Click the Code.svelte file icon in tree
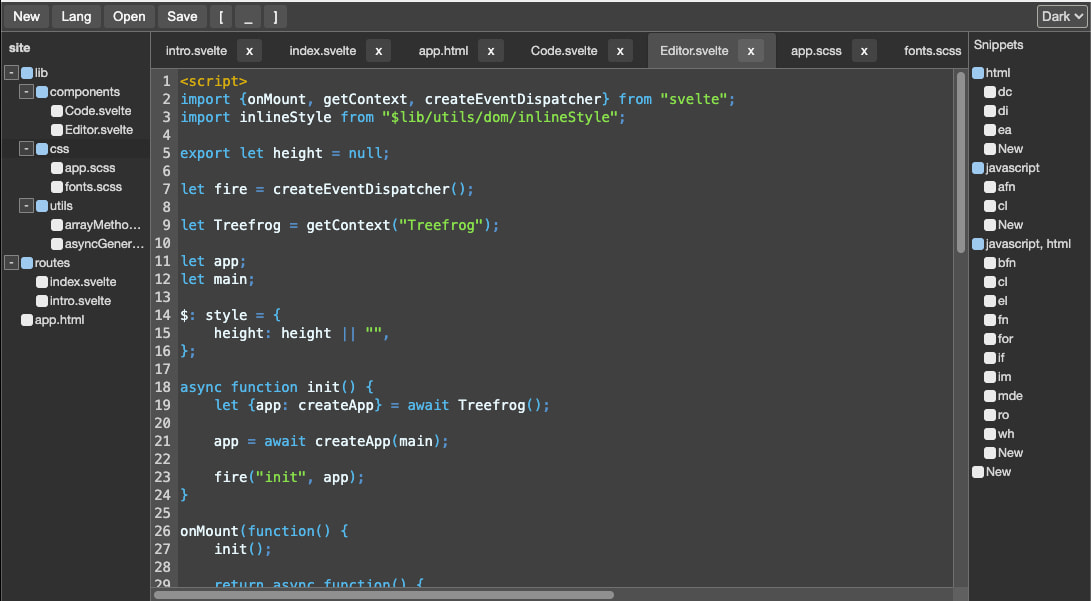 coord(57,111)
